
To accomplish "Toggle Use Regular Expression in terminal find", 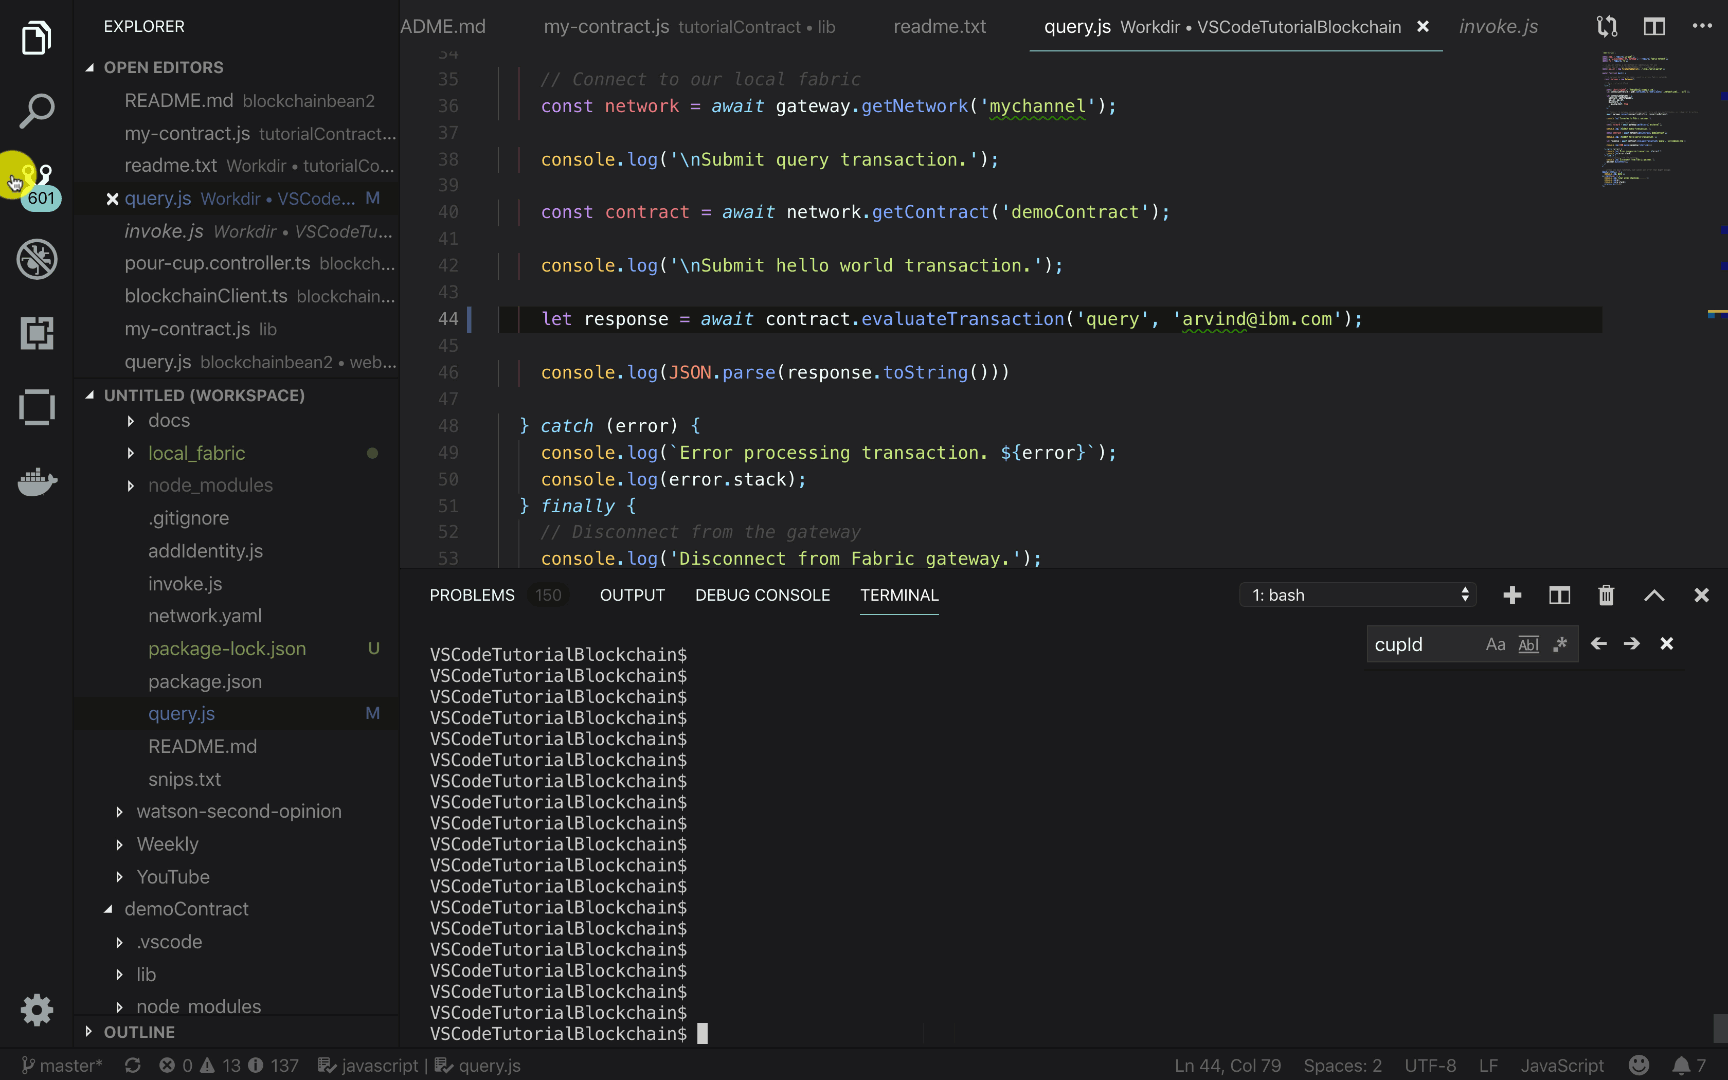I will (x=1560, y=645).
